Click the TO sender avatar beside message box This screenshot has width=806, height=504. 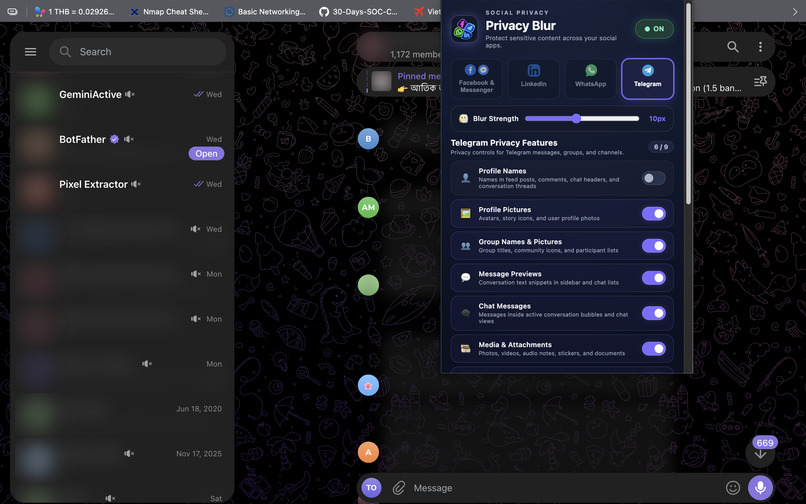[371, 488]
